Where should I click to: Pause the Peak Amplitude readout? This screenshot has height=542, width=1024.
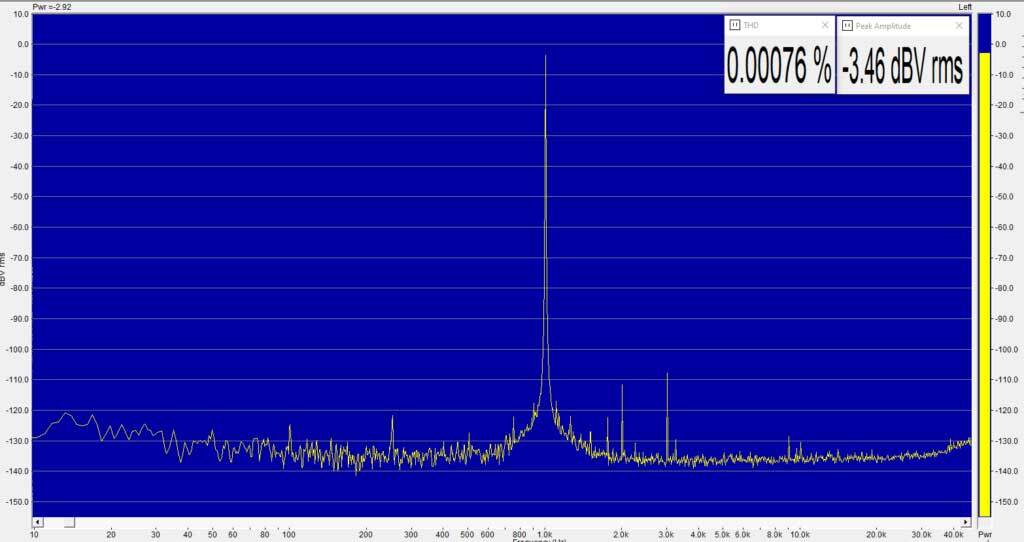tap(846, 25)
